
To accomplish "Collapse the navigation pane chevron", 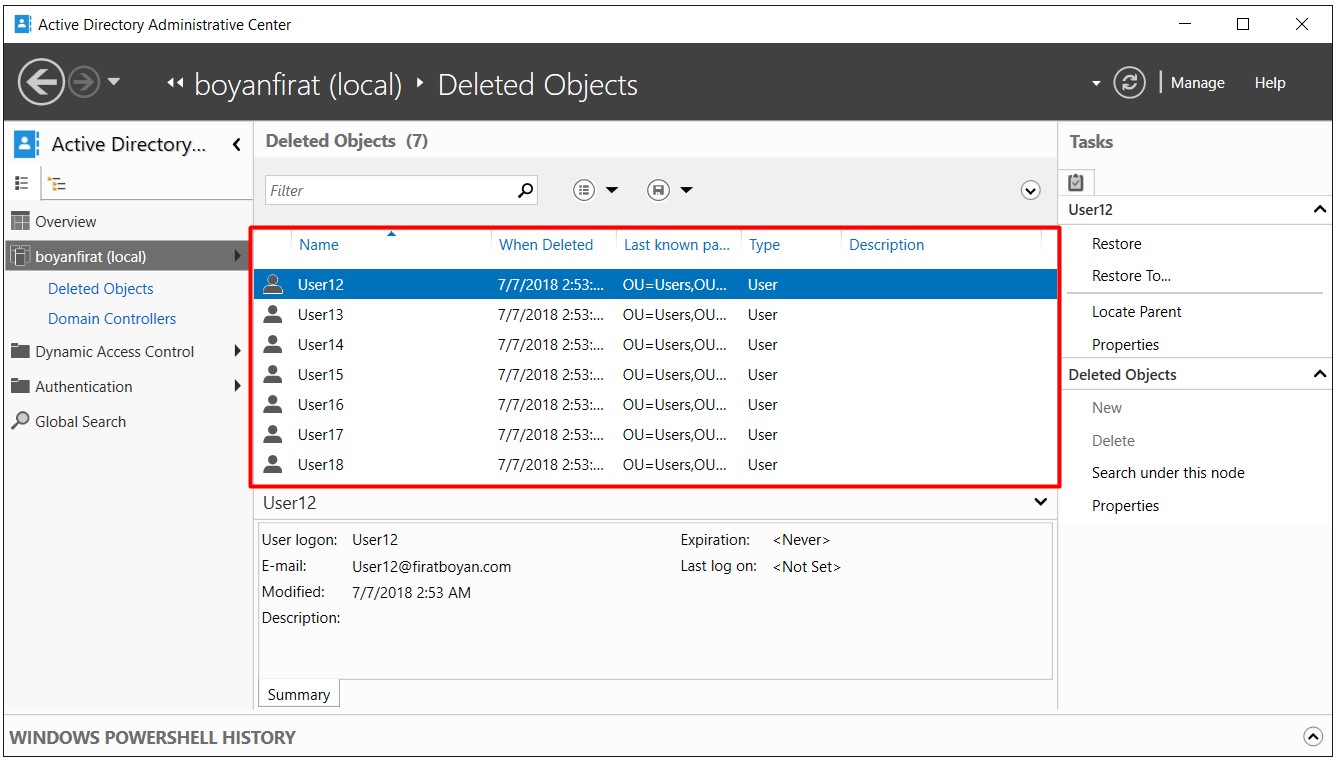I will tap(237, 145).
